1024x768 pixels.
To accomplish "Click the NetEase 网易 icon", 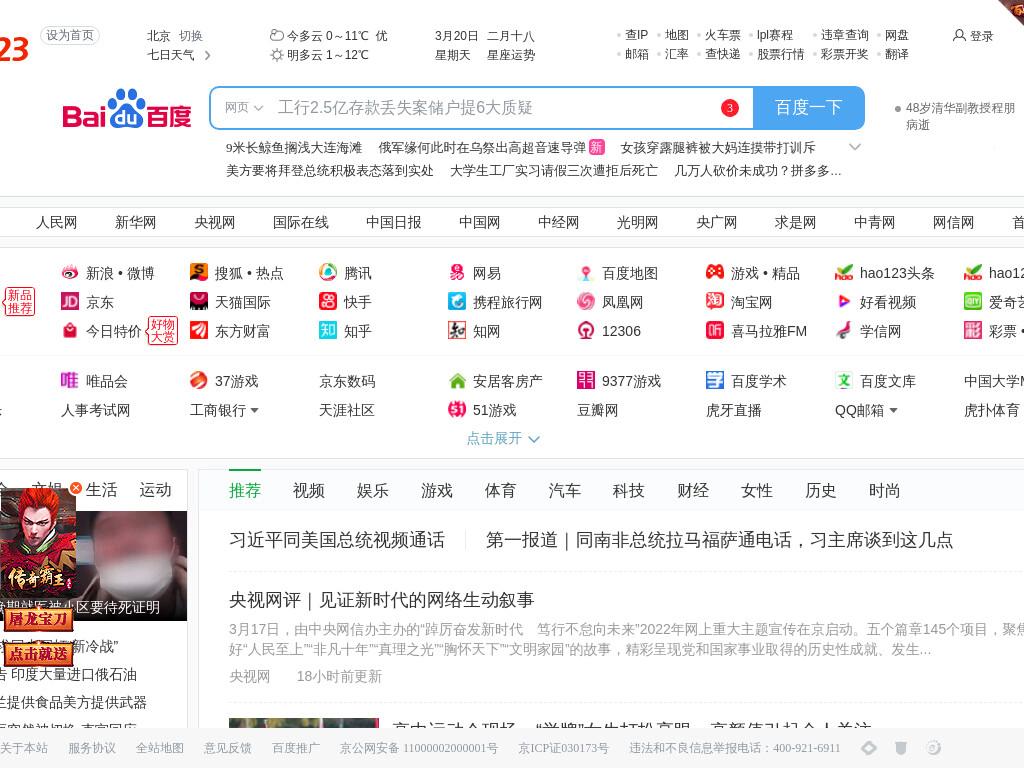I will (457, 272).
